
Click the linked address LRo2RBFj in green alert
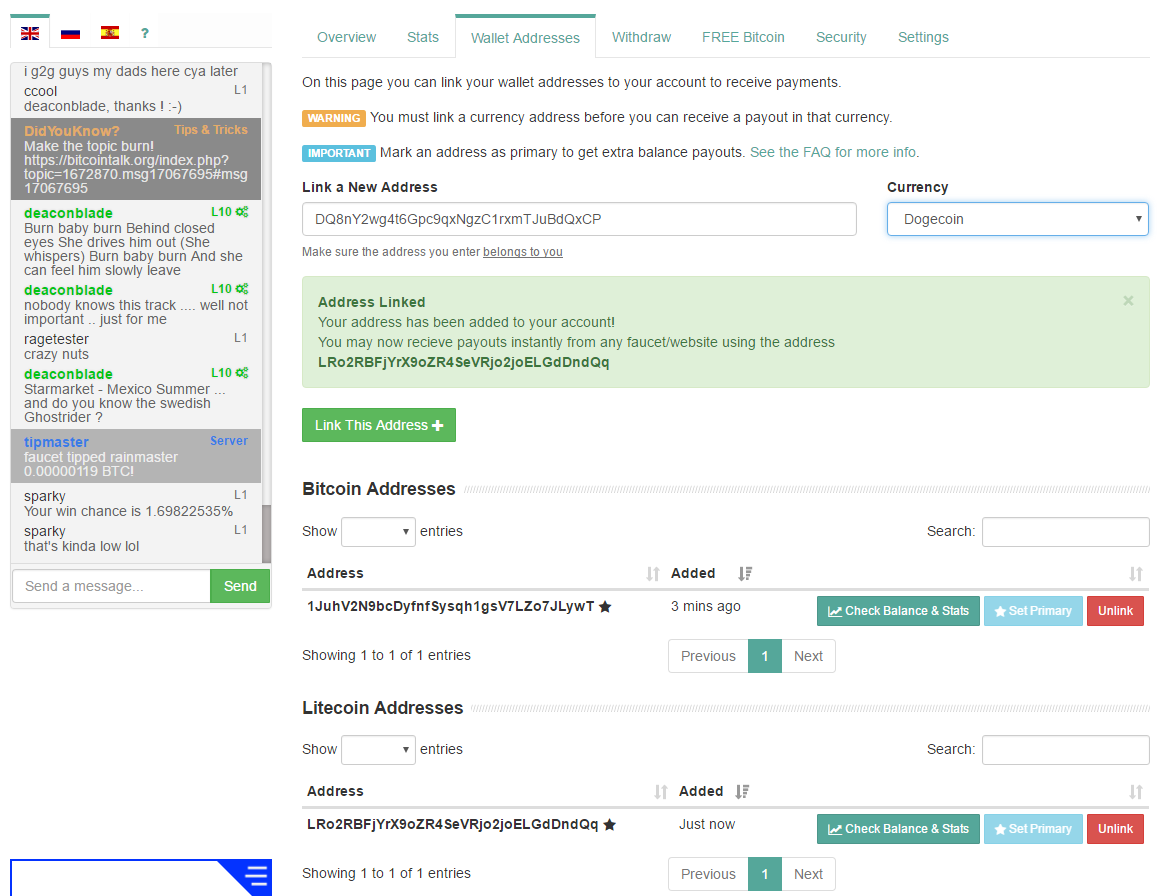tap(464, 362)
